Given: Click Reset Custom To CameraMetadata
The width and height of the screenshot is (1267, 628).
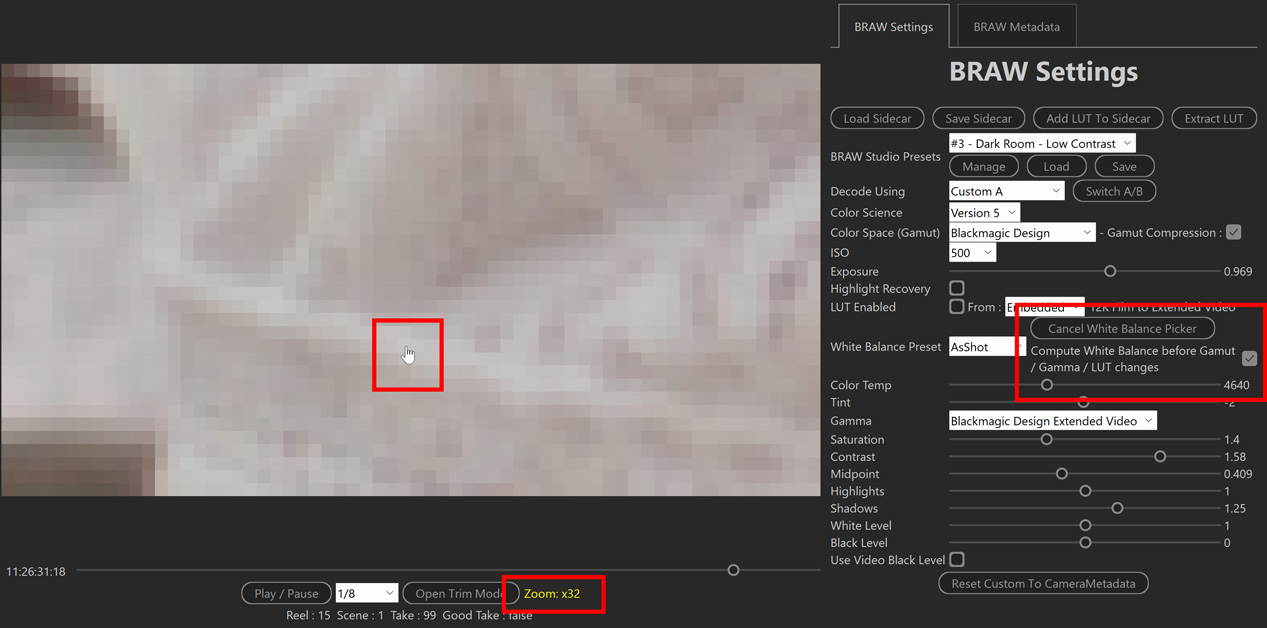Looking at the screenshot, I should [x=1043, y=583].
